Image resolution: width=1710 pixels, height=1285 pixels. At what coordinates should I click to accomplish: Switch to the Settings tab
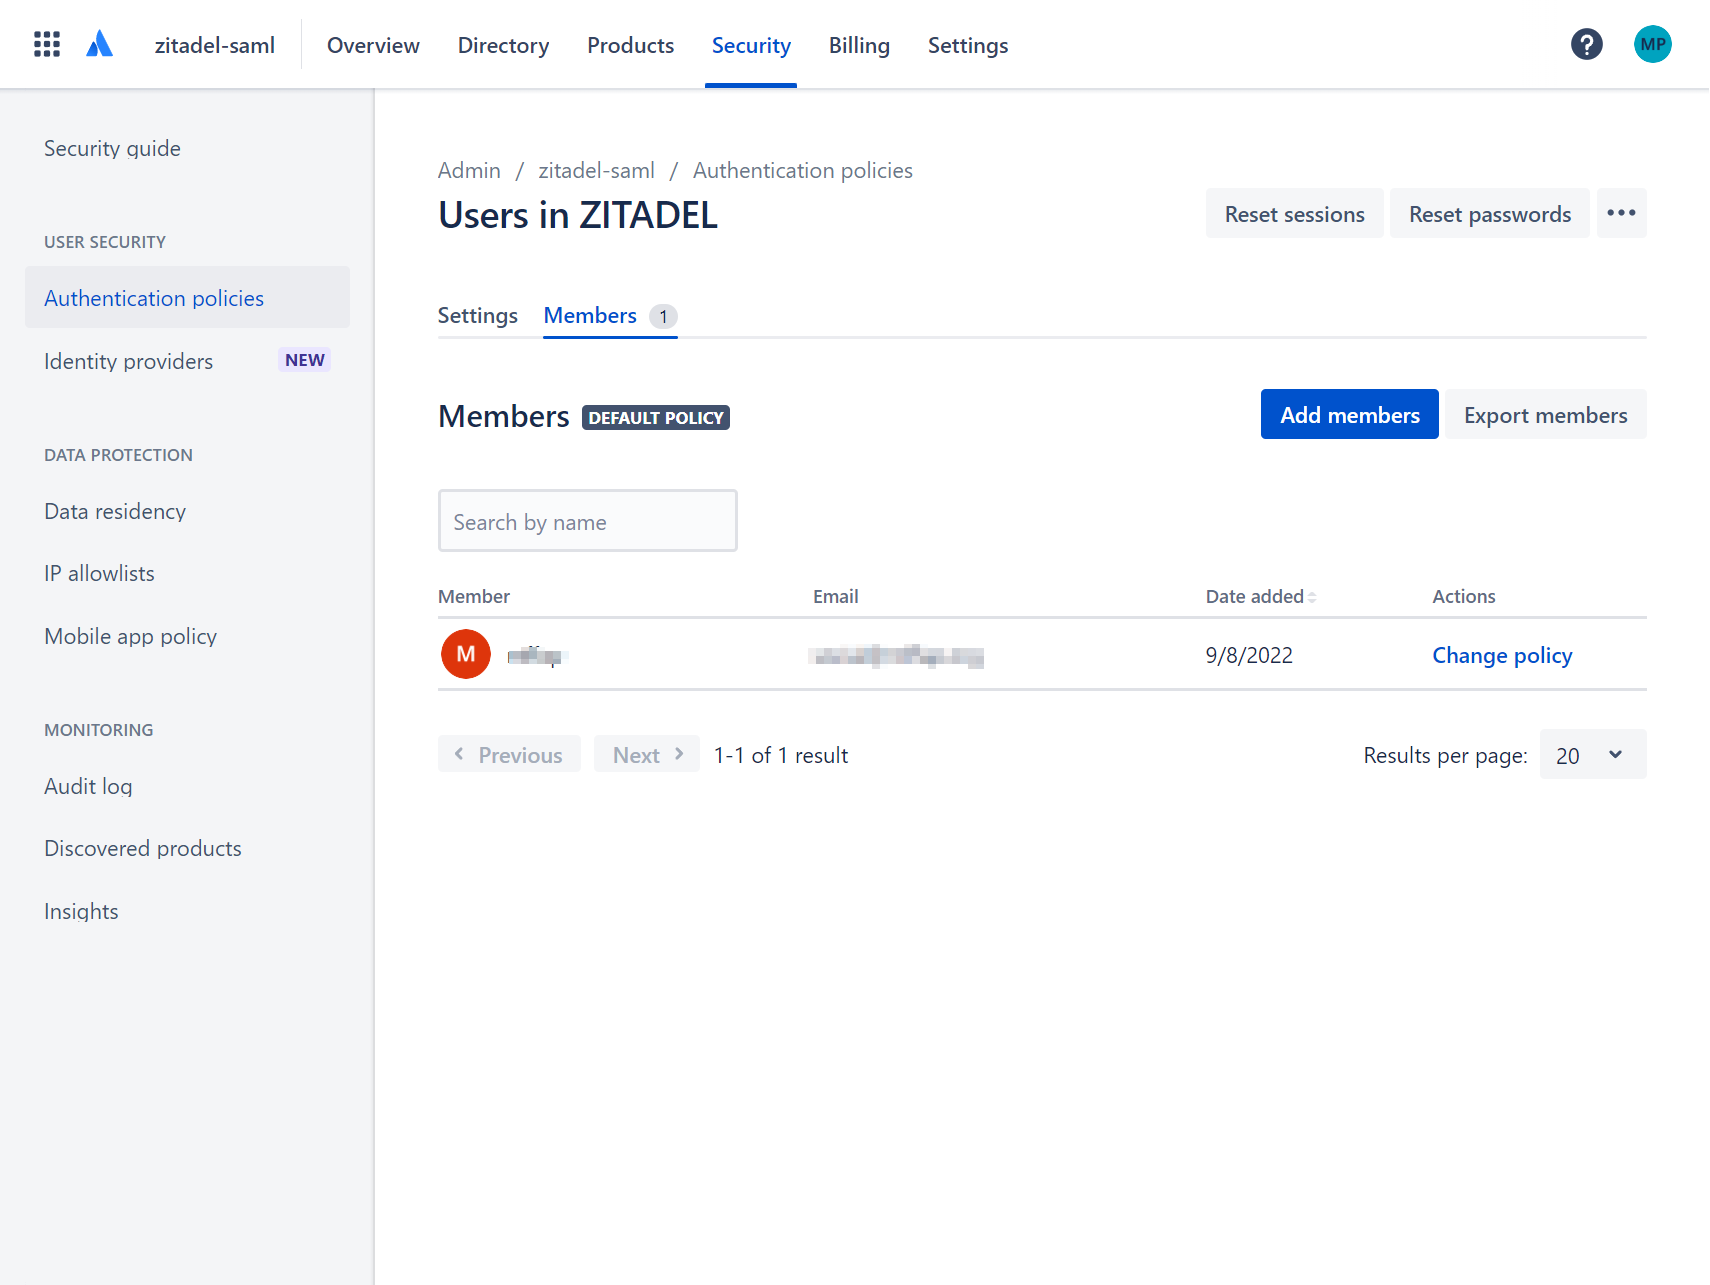(x=477, y=316)
